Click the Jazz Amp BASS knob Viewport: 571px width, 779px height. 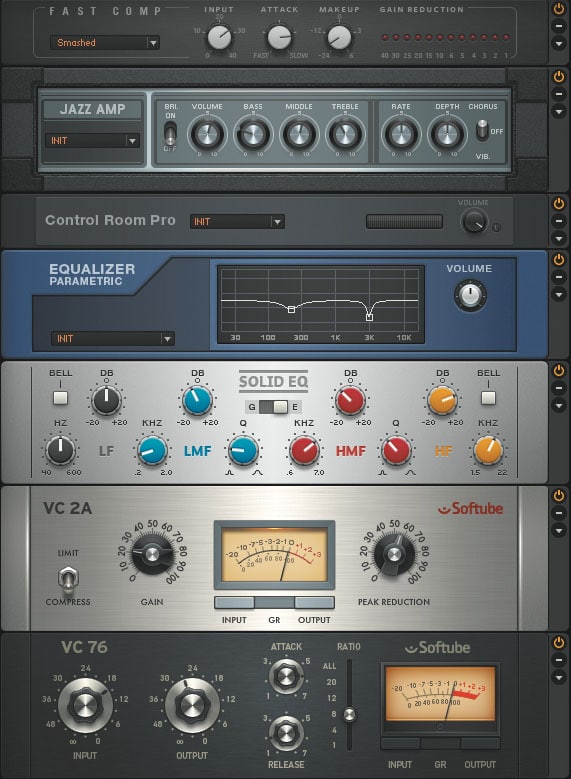point(253,134)
